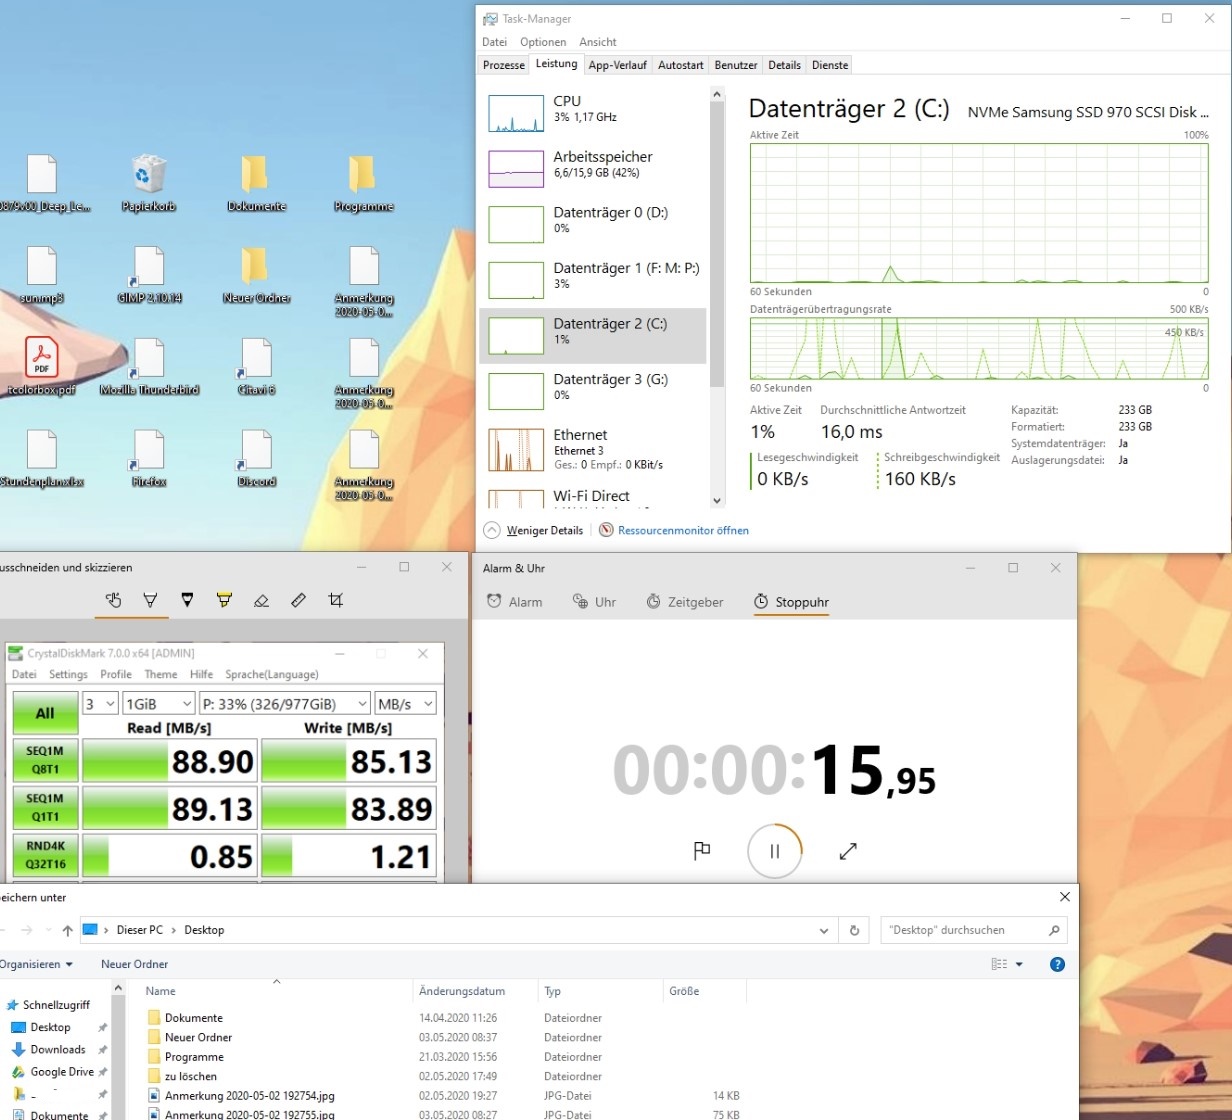Screen dimensions: 1232x1120
Task: Run the RND4K Q32T16 test
Action: [45, 855]
